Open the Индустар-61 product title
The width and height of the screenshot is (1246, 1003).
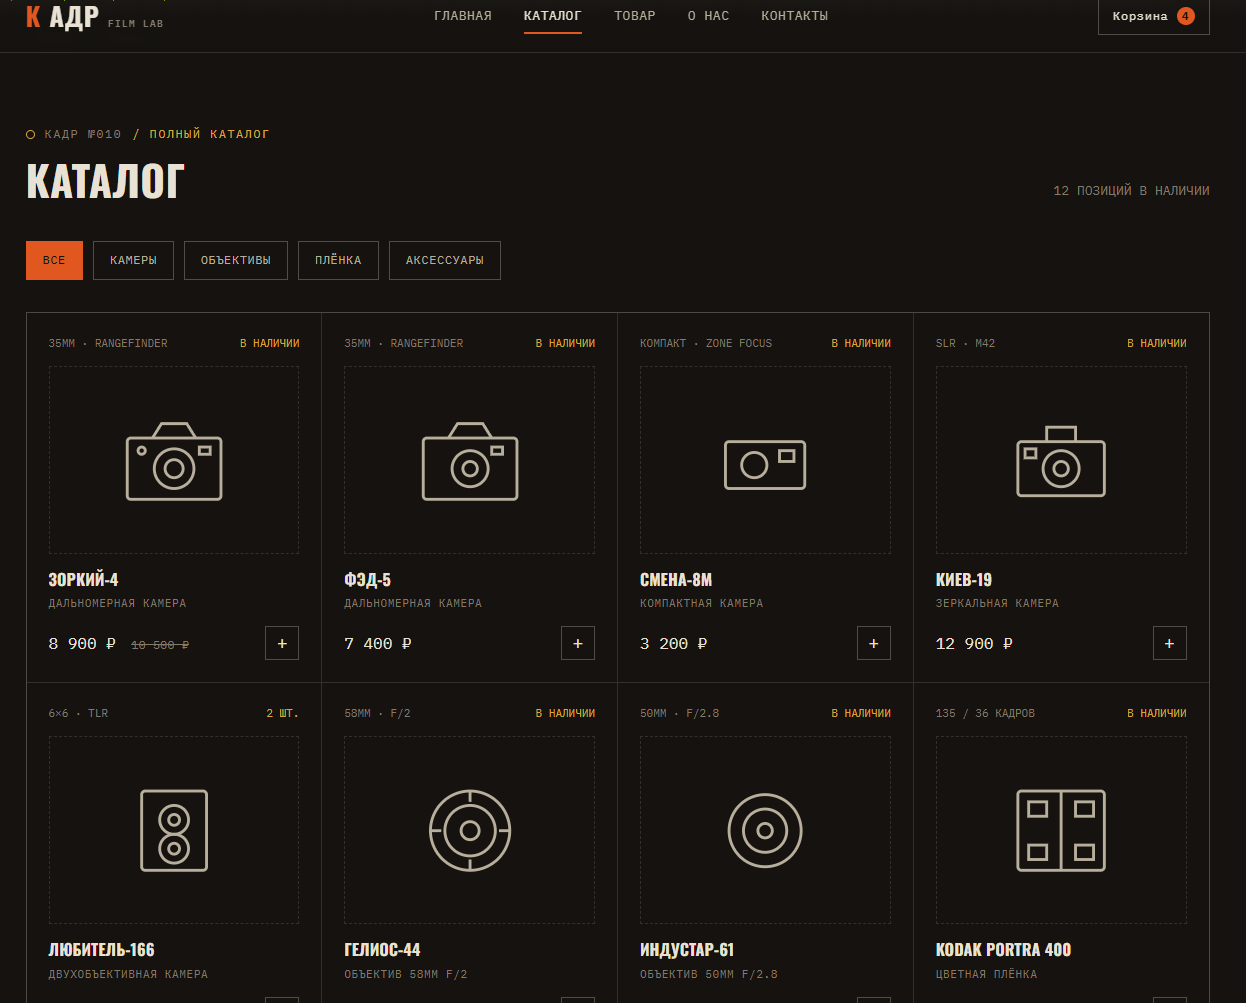[687, 950]
